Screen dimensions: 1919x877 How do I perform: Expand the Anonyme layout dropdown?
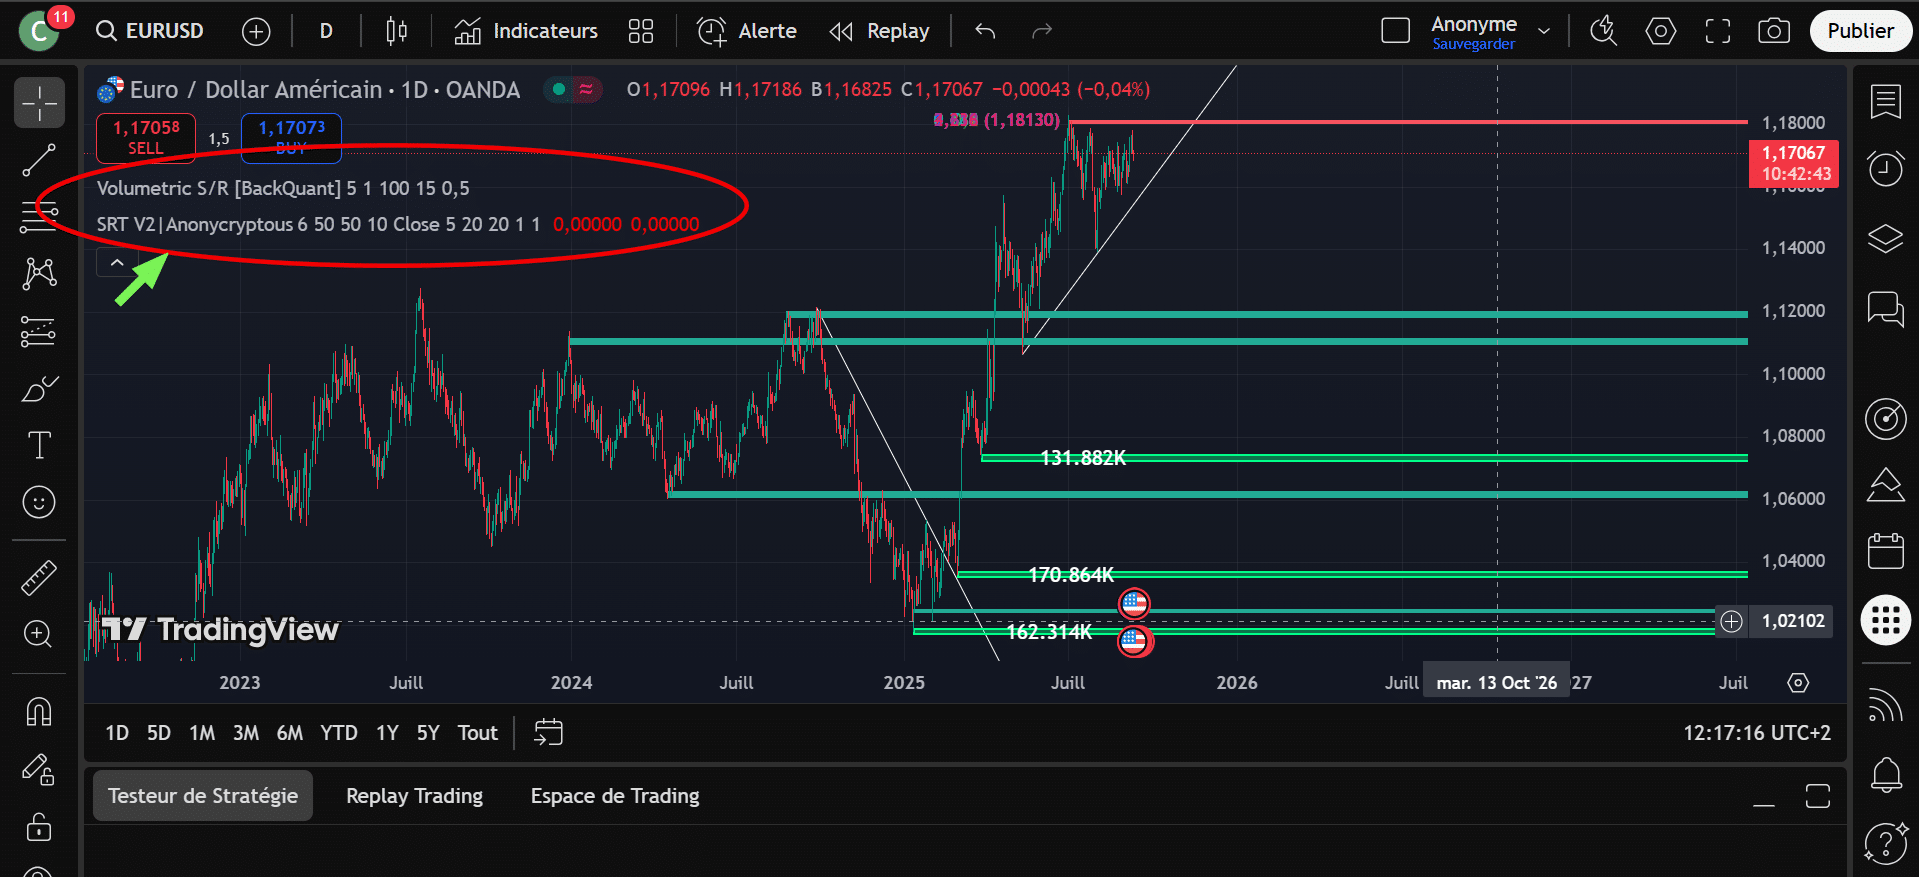(1544, 31)
